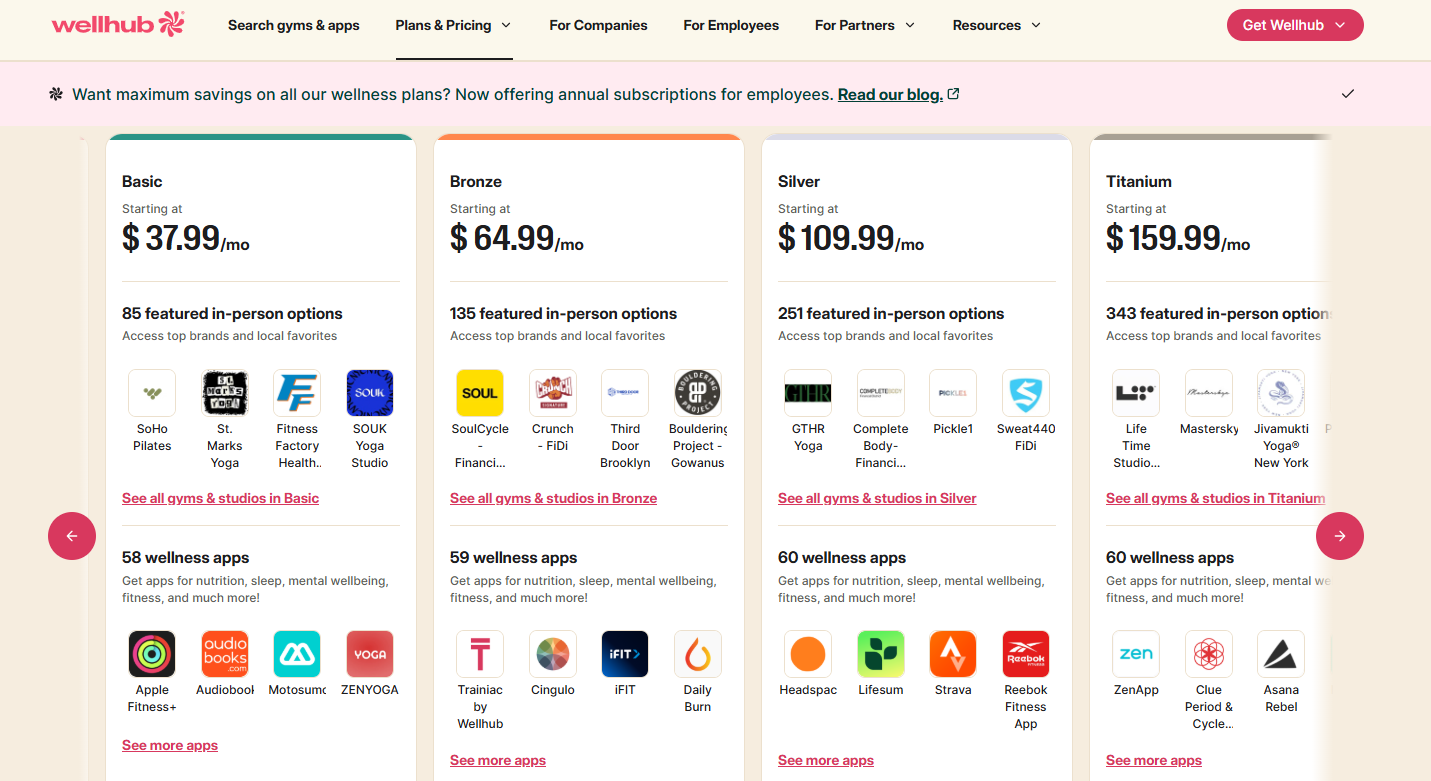Viewport: 1431px width, 781px height.
Task: Open the For Employees page
Action: click(x=731, y=25)
